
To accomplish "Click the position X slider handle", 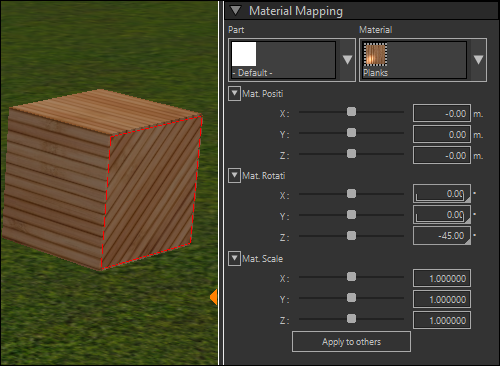I will (x=351, y=112).
